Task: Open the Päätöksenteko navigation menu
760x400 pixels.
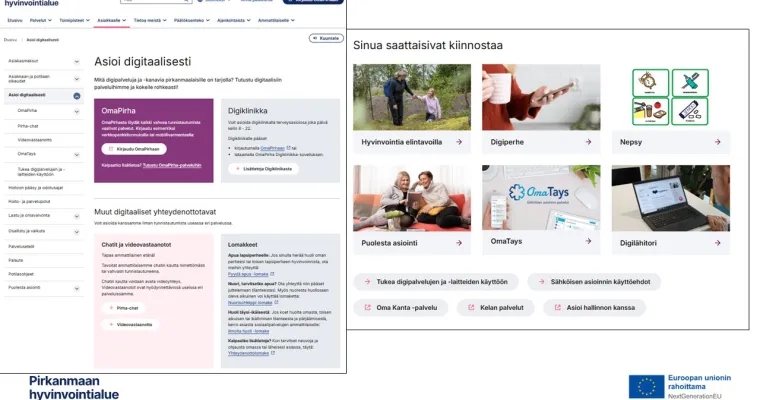Action: pos(191,20)
